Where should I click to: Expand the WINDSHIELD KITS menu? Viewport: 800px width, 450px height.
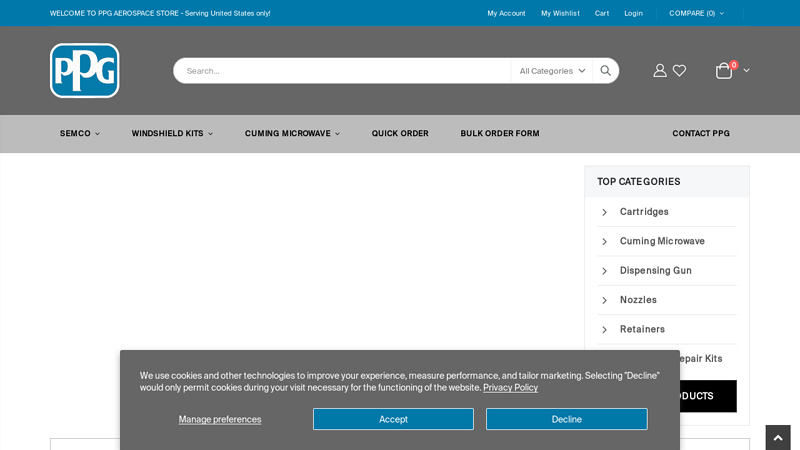[172, 133]
